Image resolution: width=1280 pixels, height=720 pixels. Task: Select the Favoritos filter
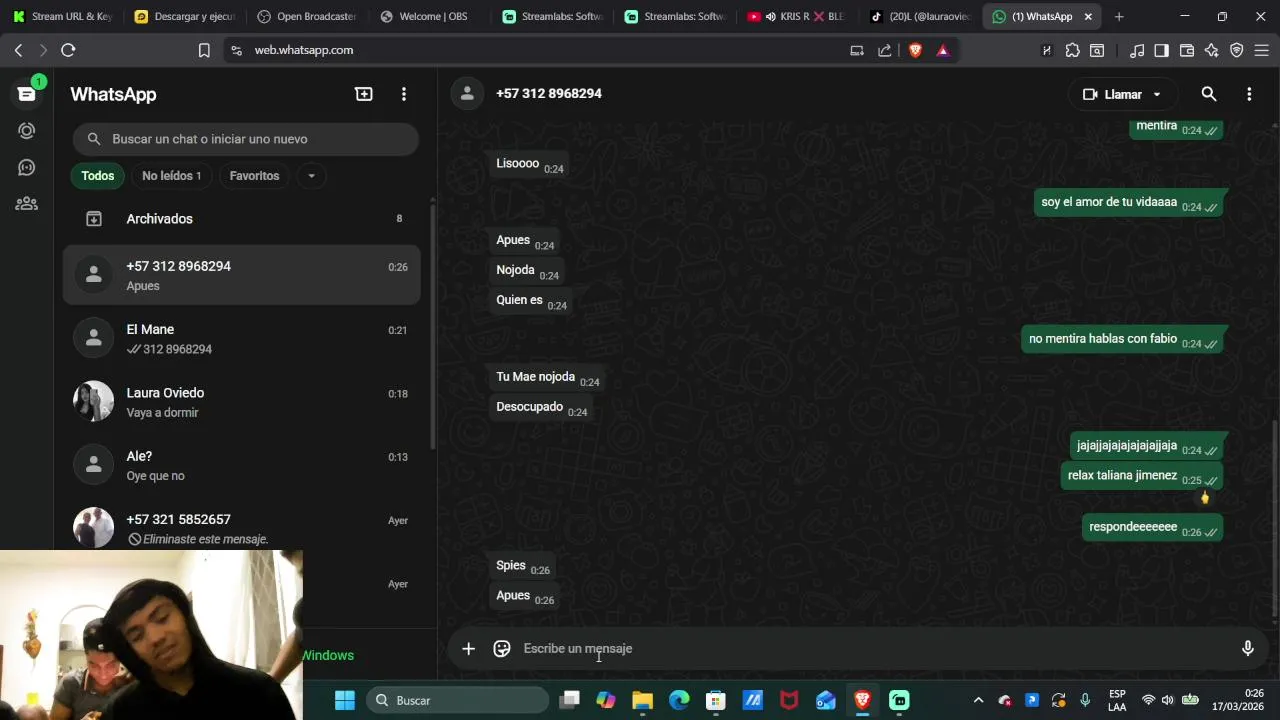(x=254, y=176)
